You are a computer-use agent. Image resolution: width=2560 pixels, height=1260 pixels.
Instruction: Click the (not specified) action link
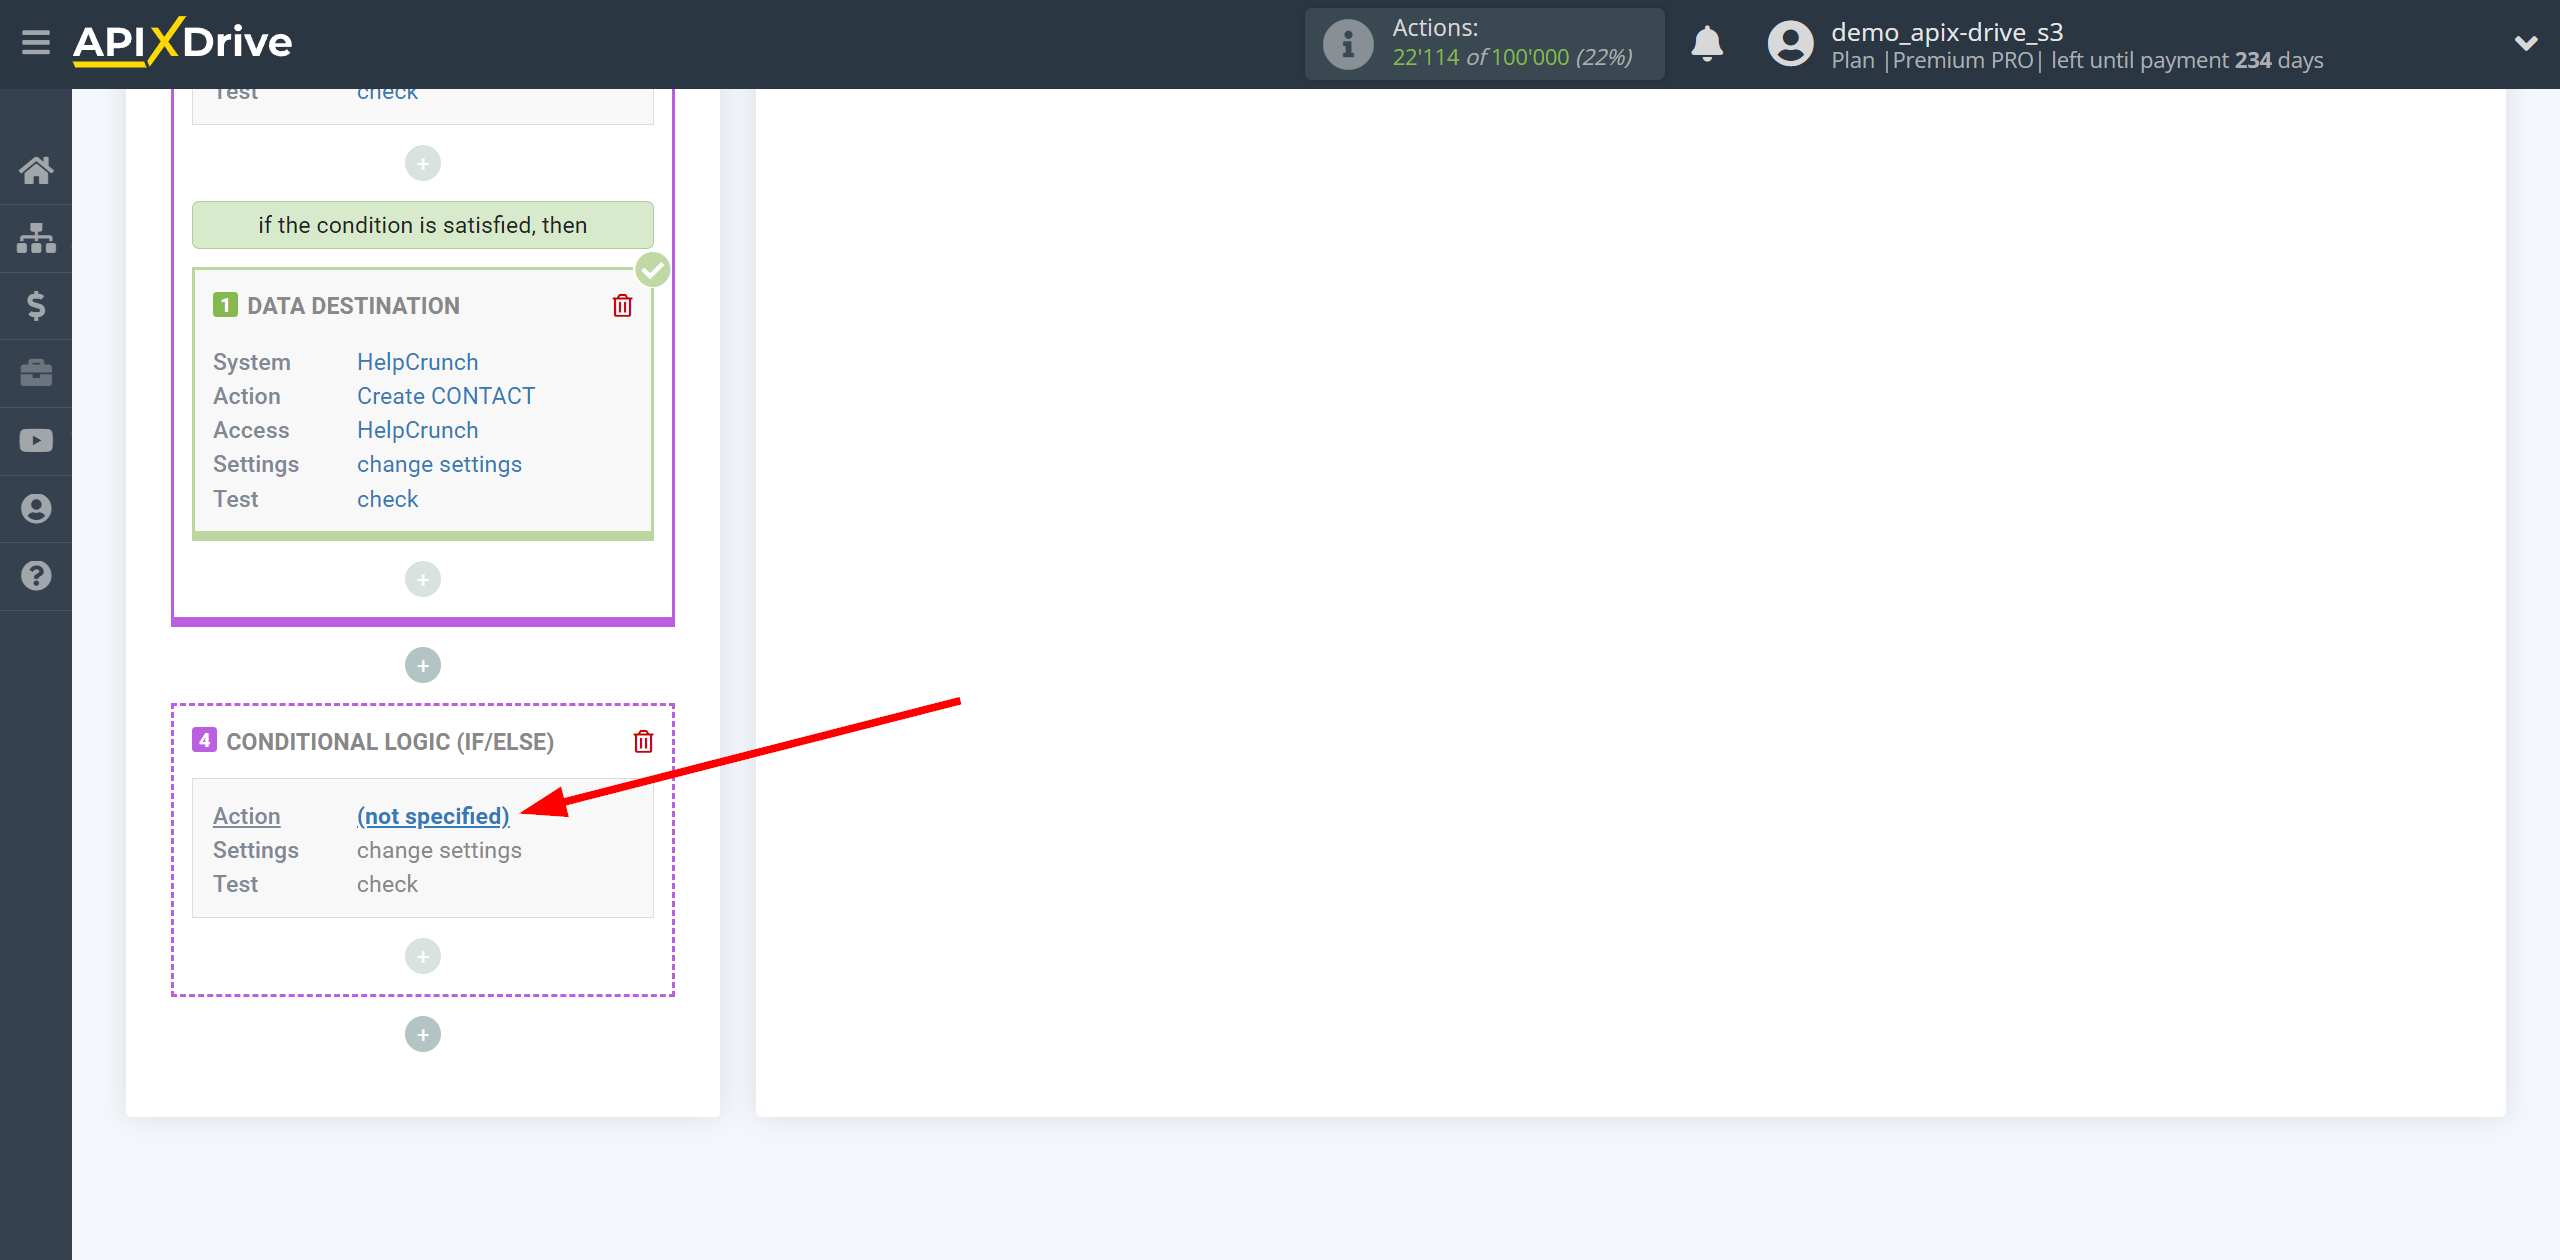(433, 814)
